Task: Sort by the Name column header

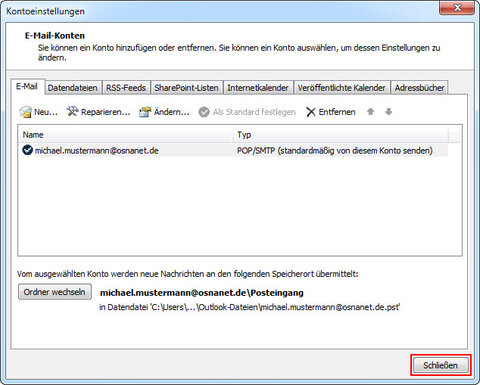Action: (x=125, y=135)
